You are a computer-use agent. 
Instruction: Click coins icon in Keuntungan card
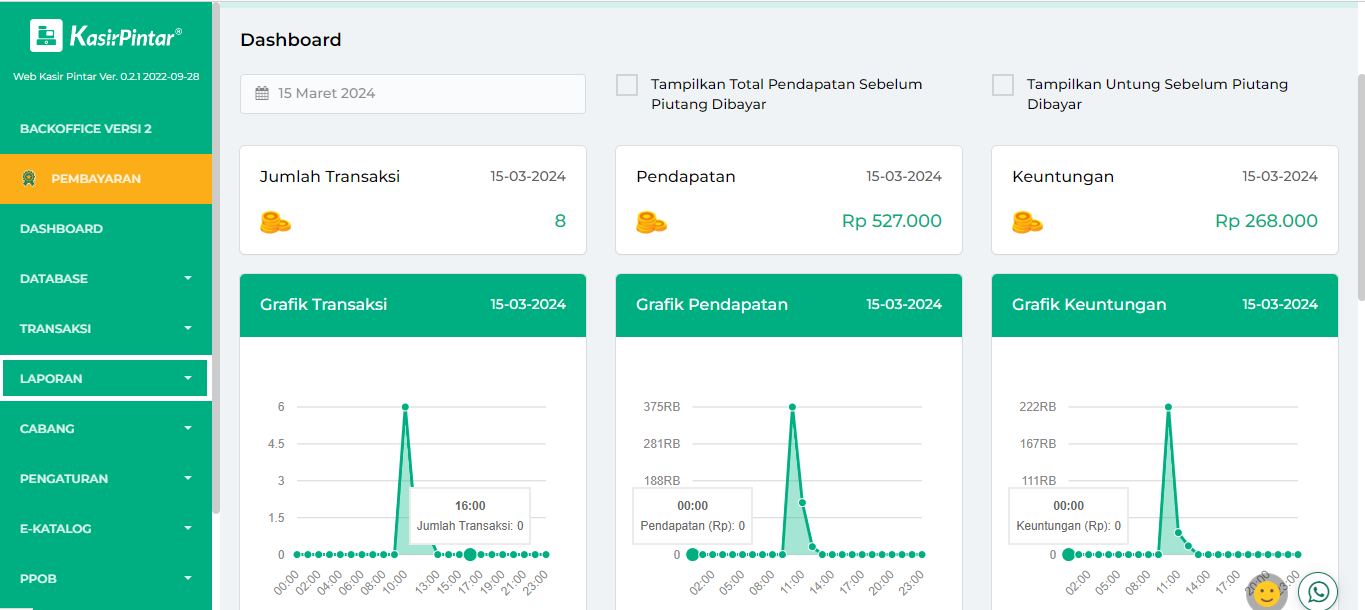1027,222
